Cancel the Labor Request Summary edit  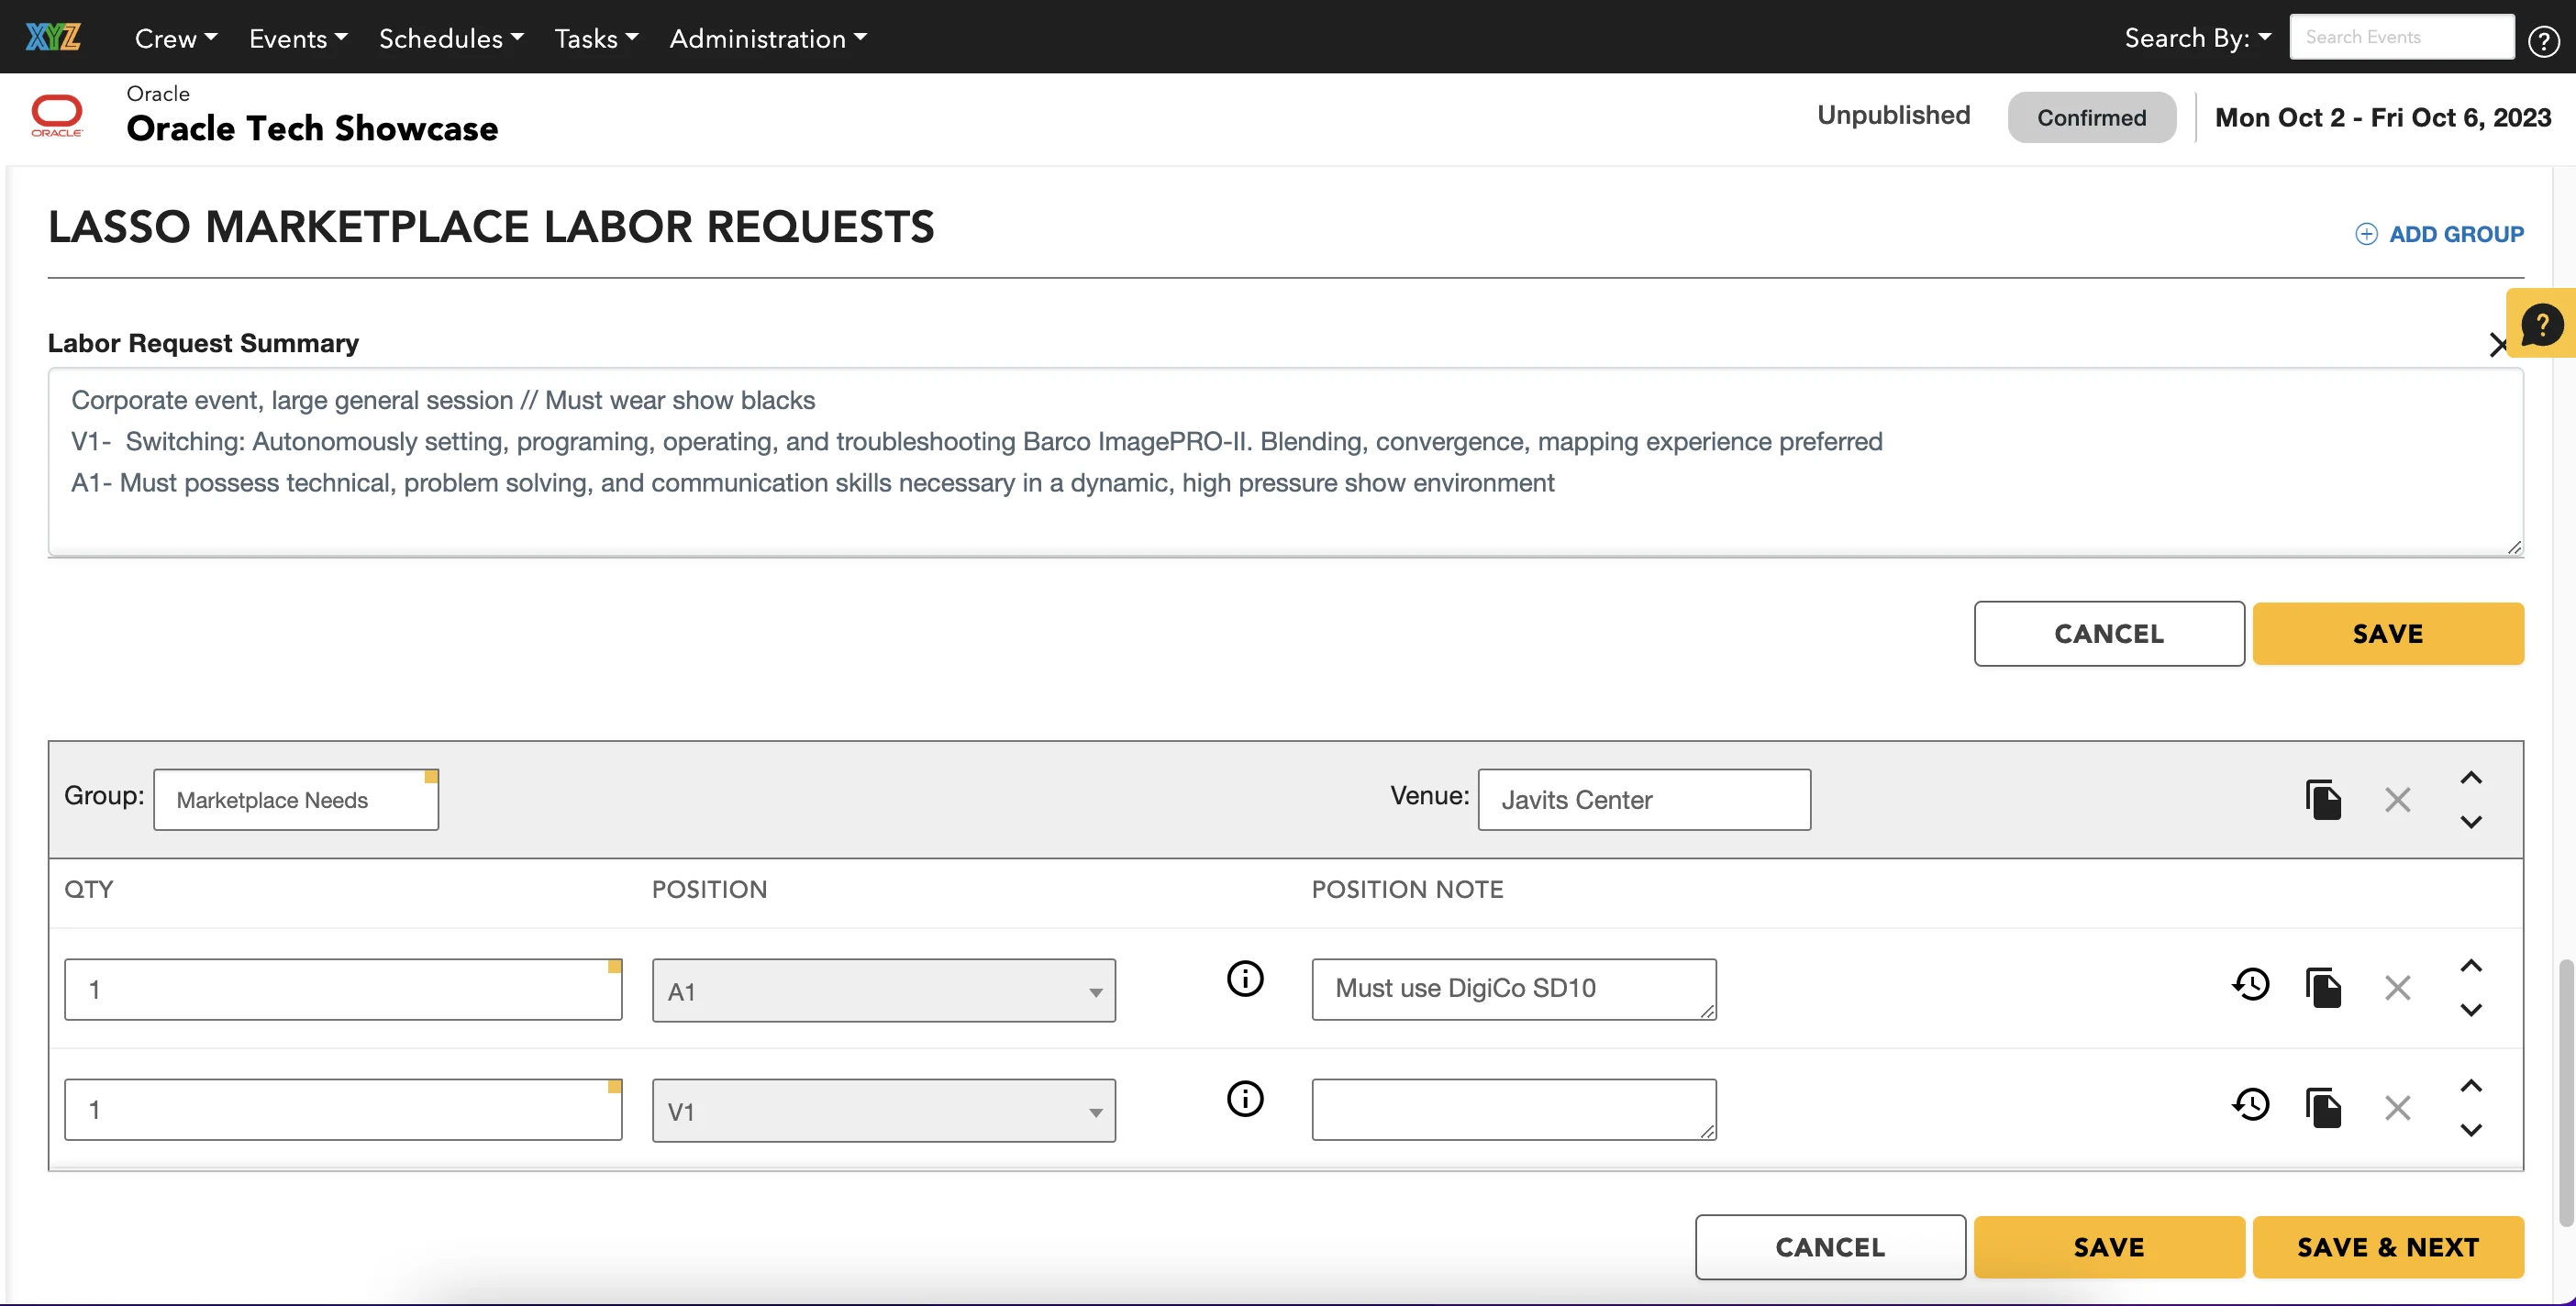click(x=2109, y=633)
